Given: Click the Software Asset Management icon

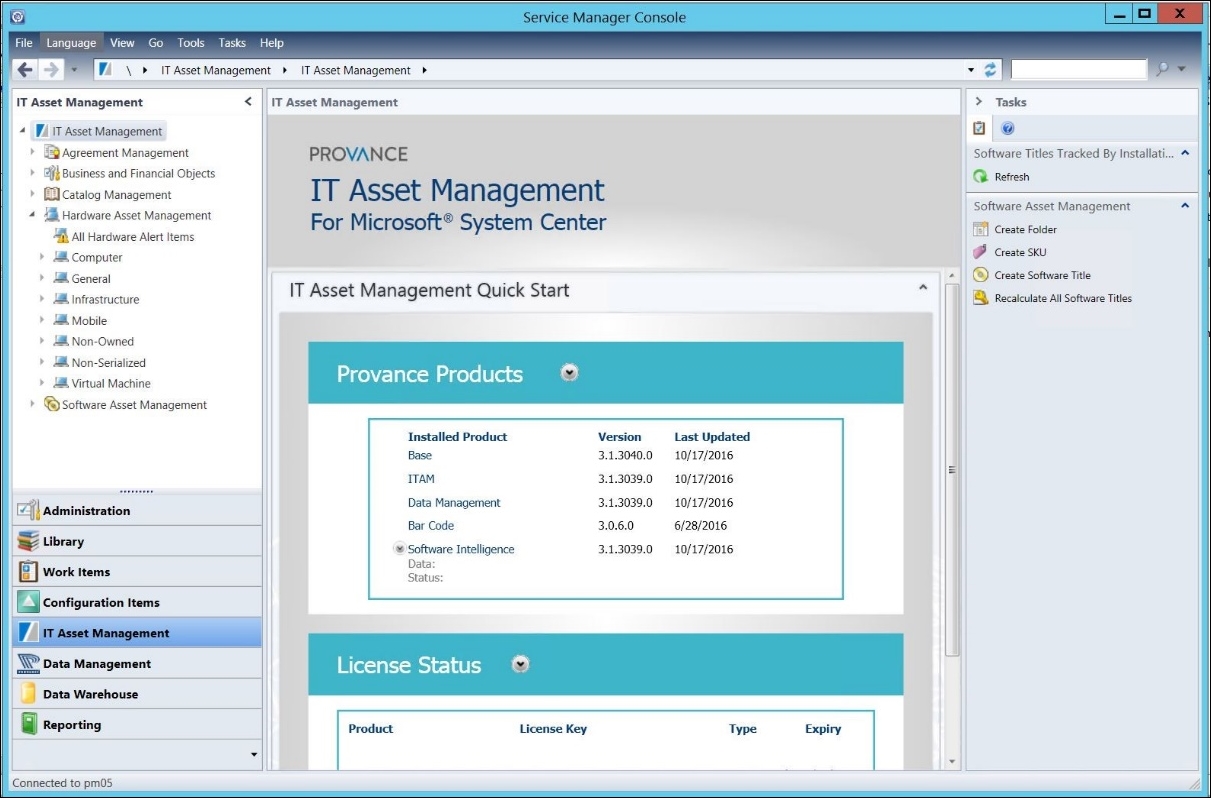Looking at the screenshot, I should coord(52,405).
